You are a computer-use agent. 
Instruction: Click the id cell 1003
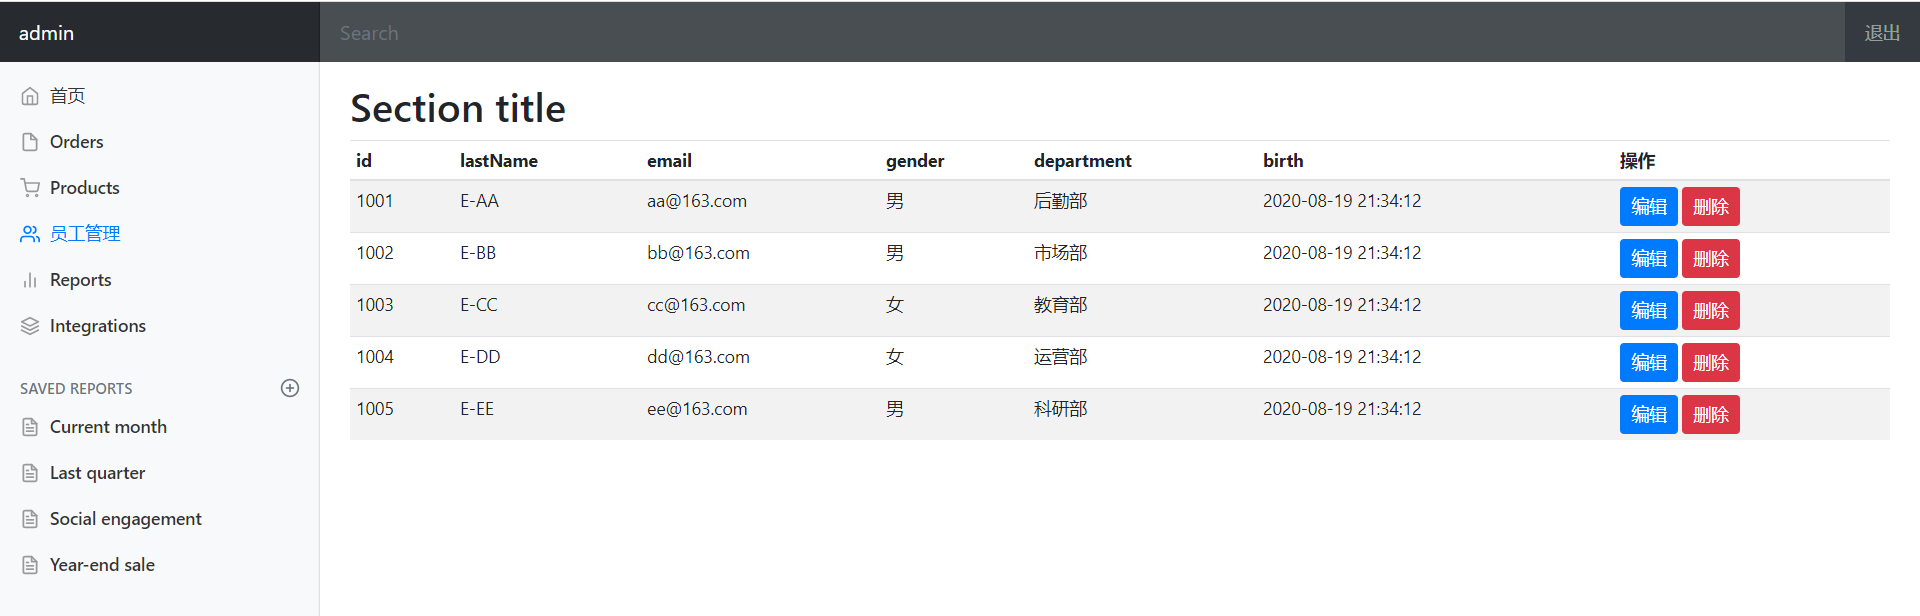coord(375,305)
